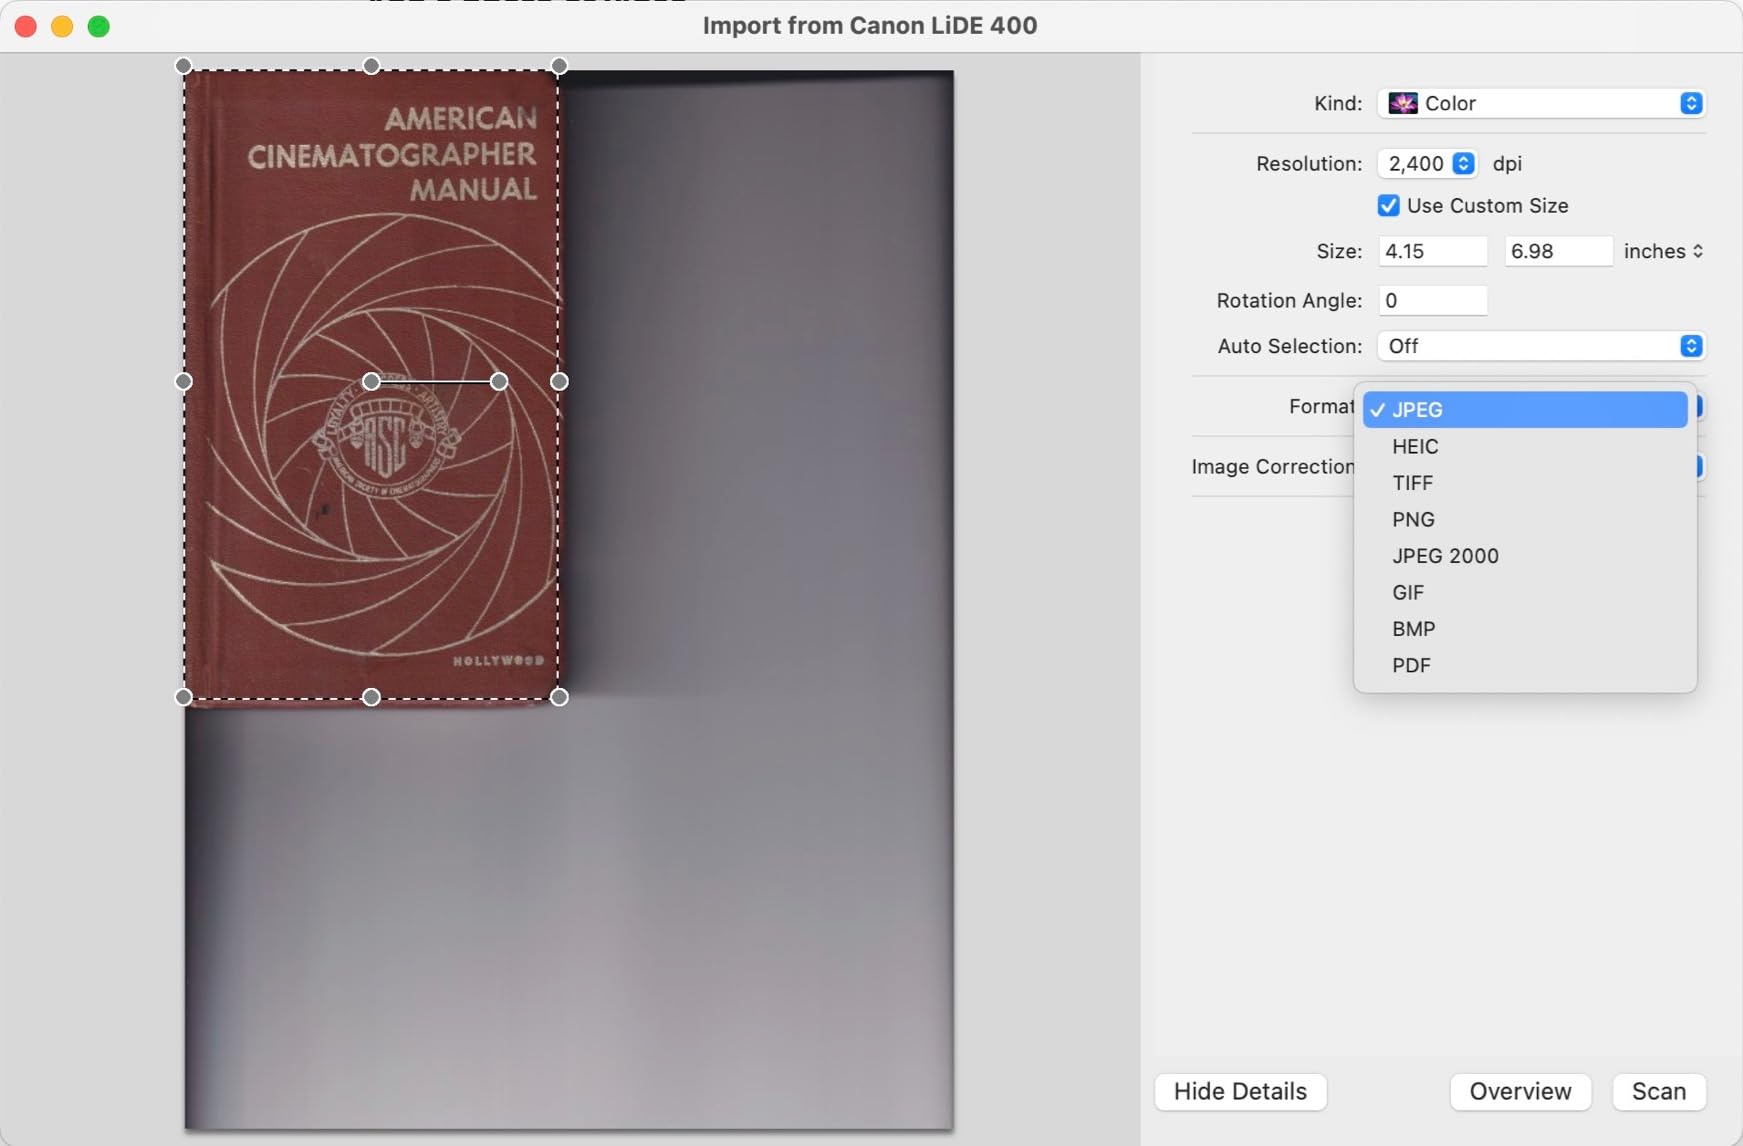Viewport: 1743px width, 1146px height.
Task: Uncheck the Use Custom Size checkbox
Action: (x=1388, y=205)
